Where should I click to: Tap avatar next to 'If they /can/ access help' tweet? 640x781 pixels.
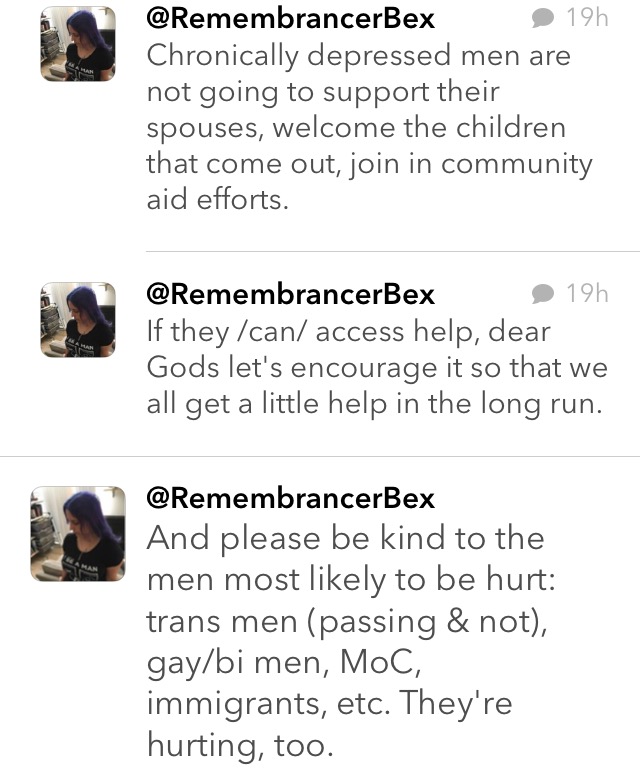pos(78,320)
